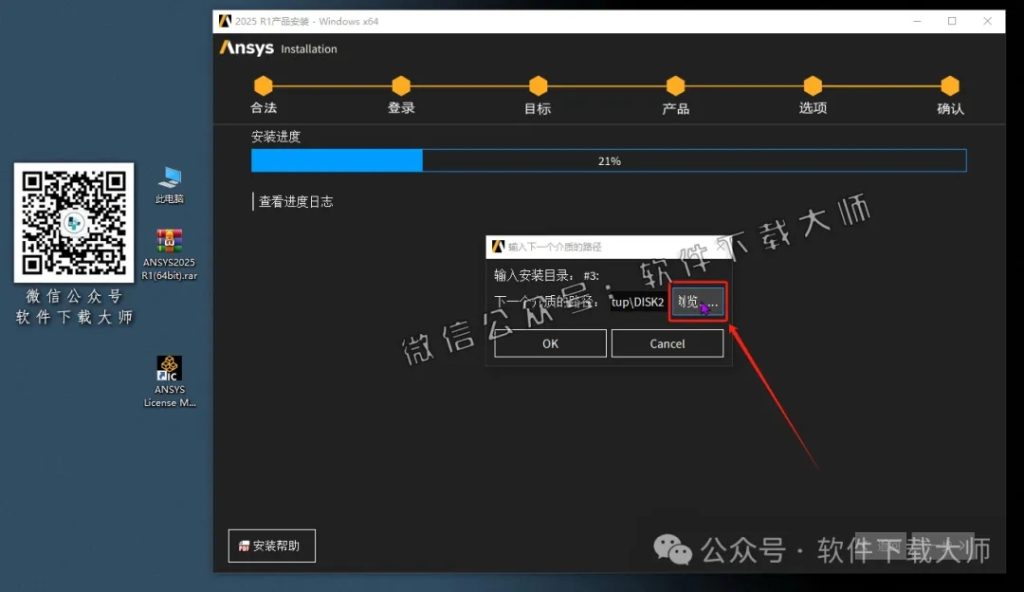Screen dimensions: 1024x592
Task: Click the 确认 hexagon step icon
Action: point(948,87)
